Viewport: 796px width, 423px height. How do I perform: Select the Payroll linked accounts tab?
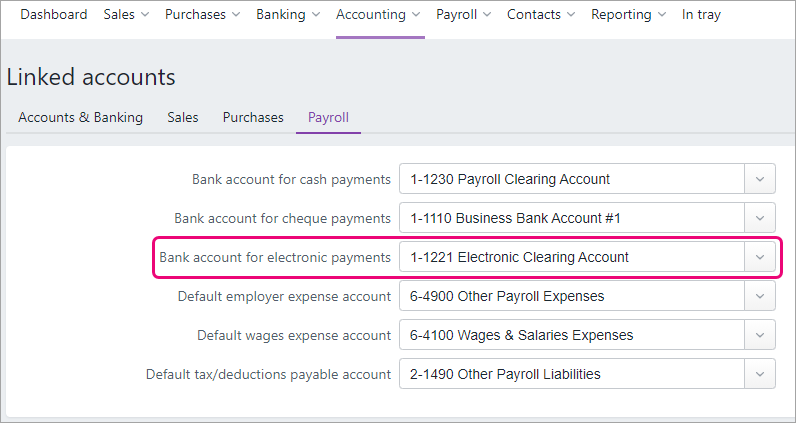[328, 117]
